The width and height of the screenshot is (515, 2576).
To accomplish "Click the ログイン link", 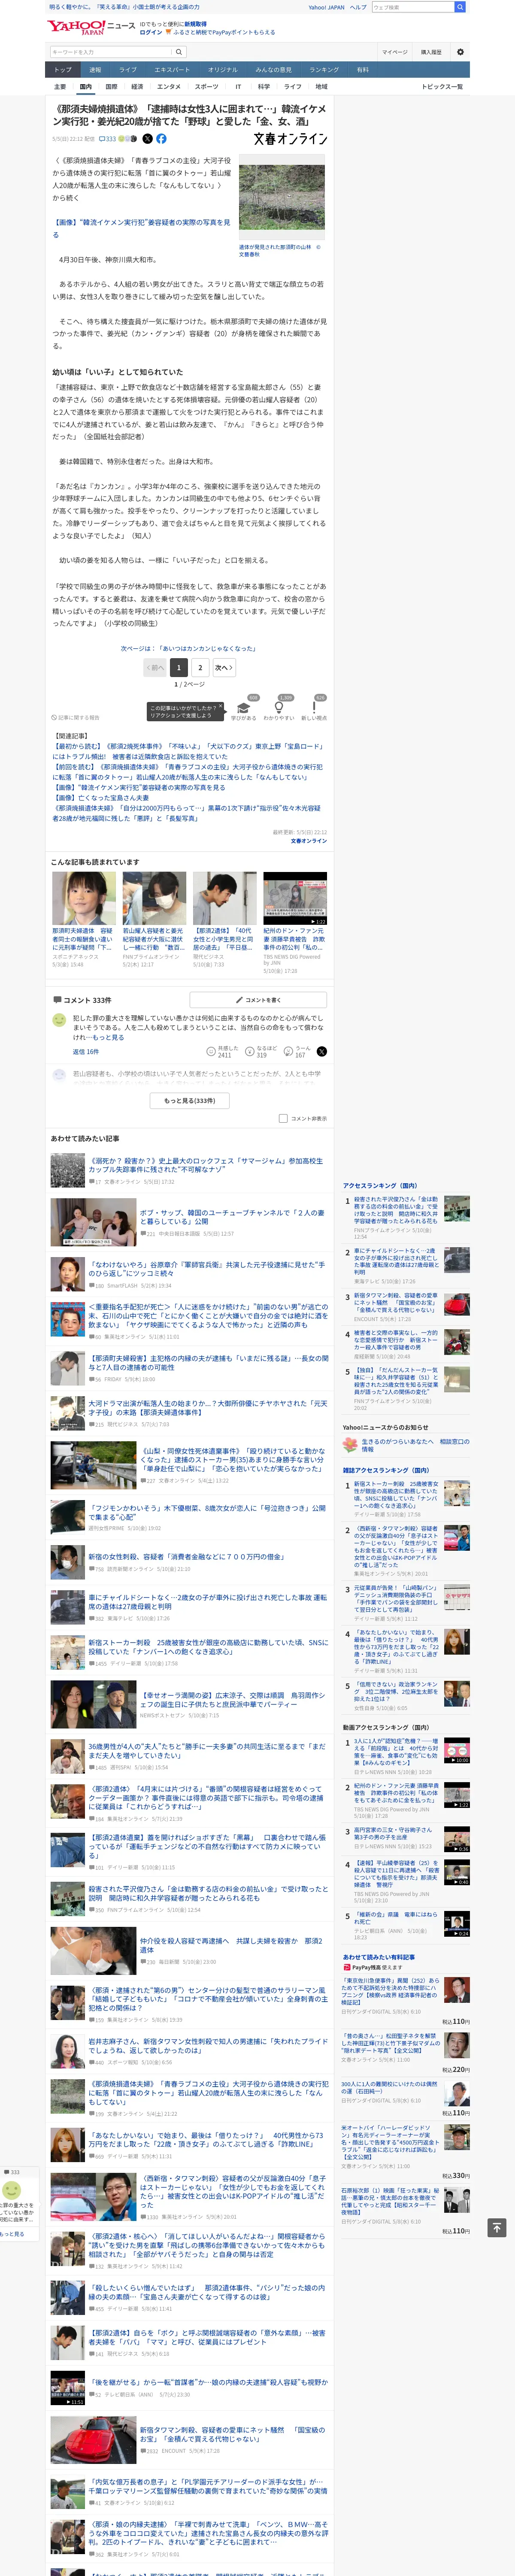I will (x=150, y=32).
